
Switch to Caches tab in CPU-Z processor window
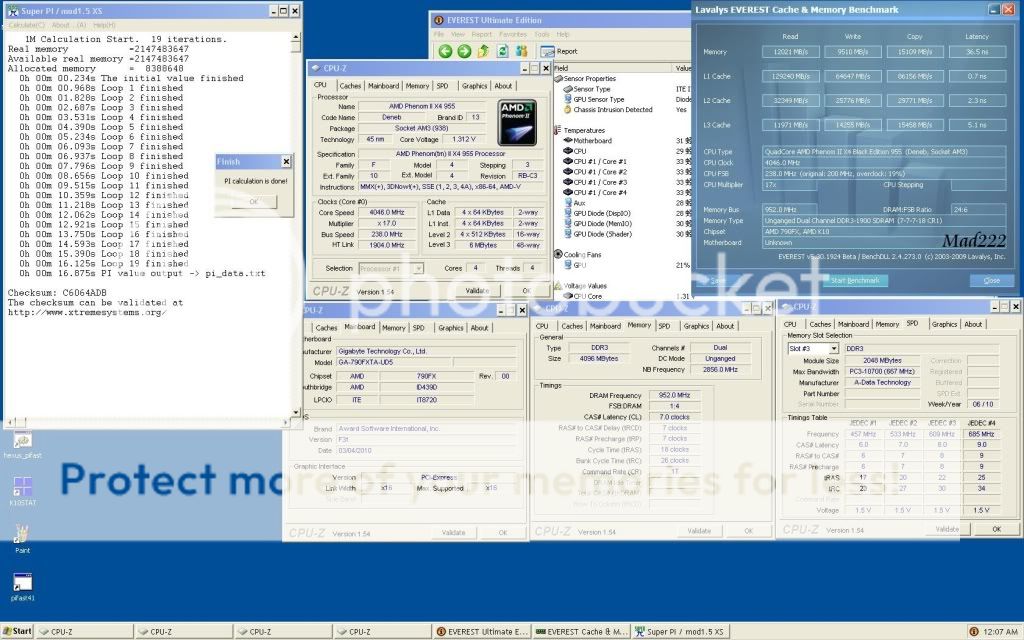click(350, 86)
